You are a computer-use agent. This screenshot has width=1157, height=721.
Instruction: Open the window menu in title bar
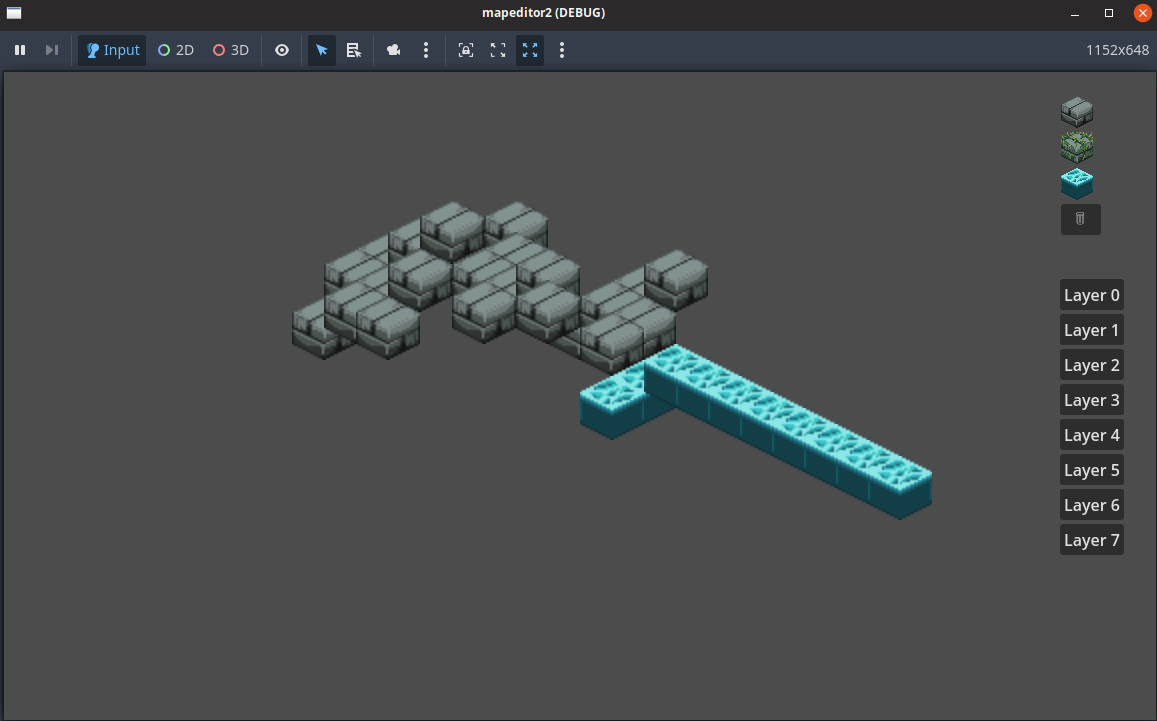[x=14, y=13]
